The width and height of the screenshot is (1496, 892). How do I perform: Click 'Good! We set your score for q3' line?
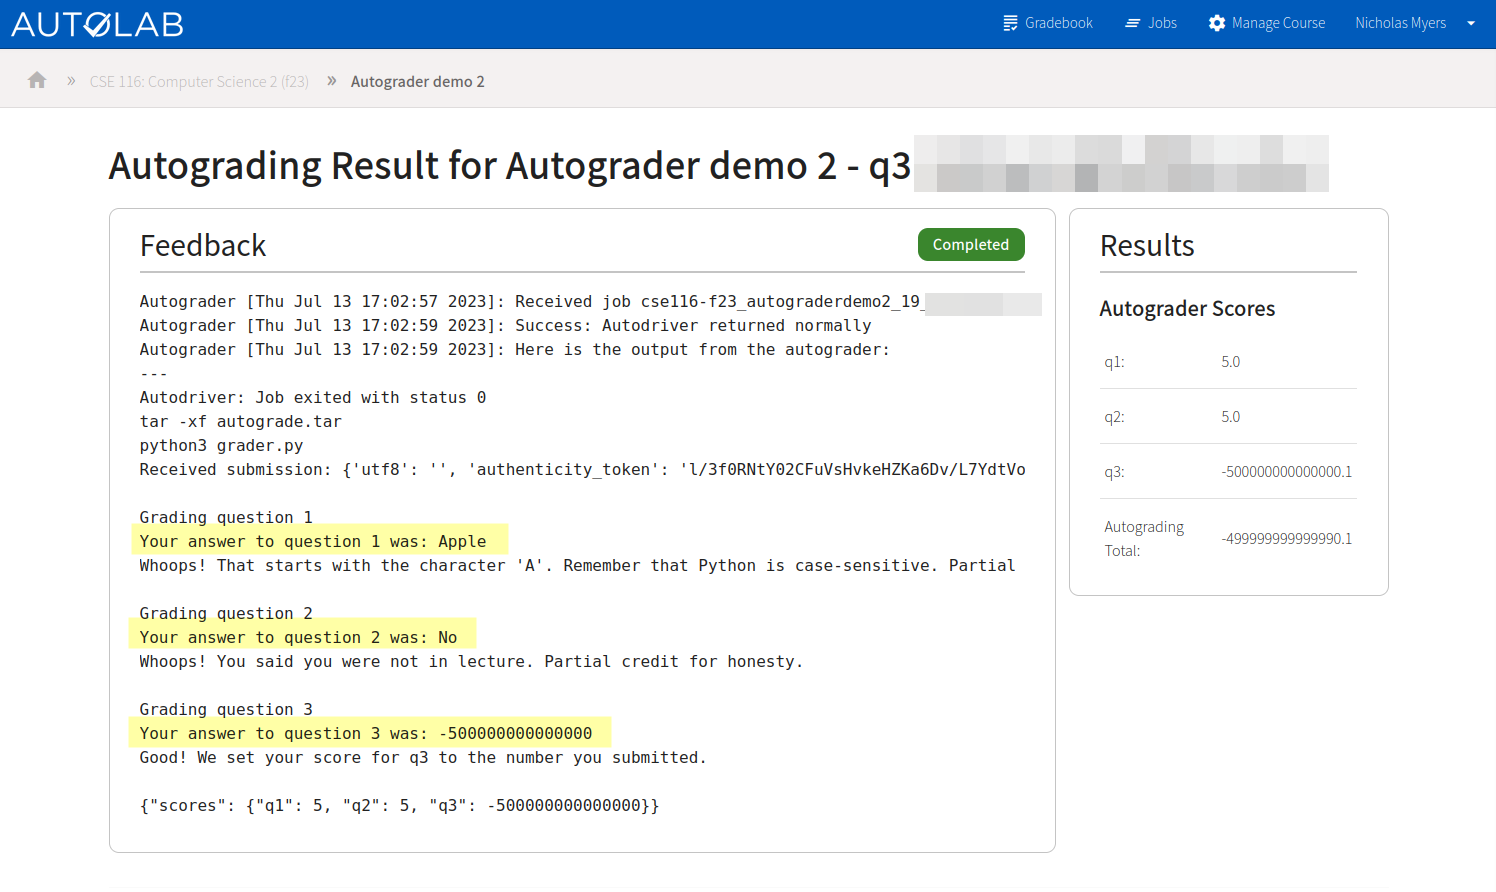click(x=423, y=757)
